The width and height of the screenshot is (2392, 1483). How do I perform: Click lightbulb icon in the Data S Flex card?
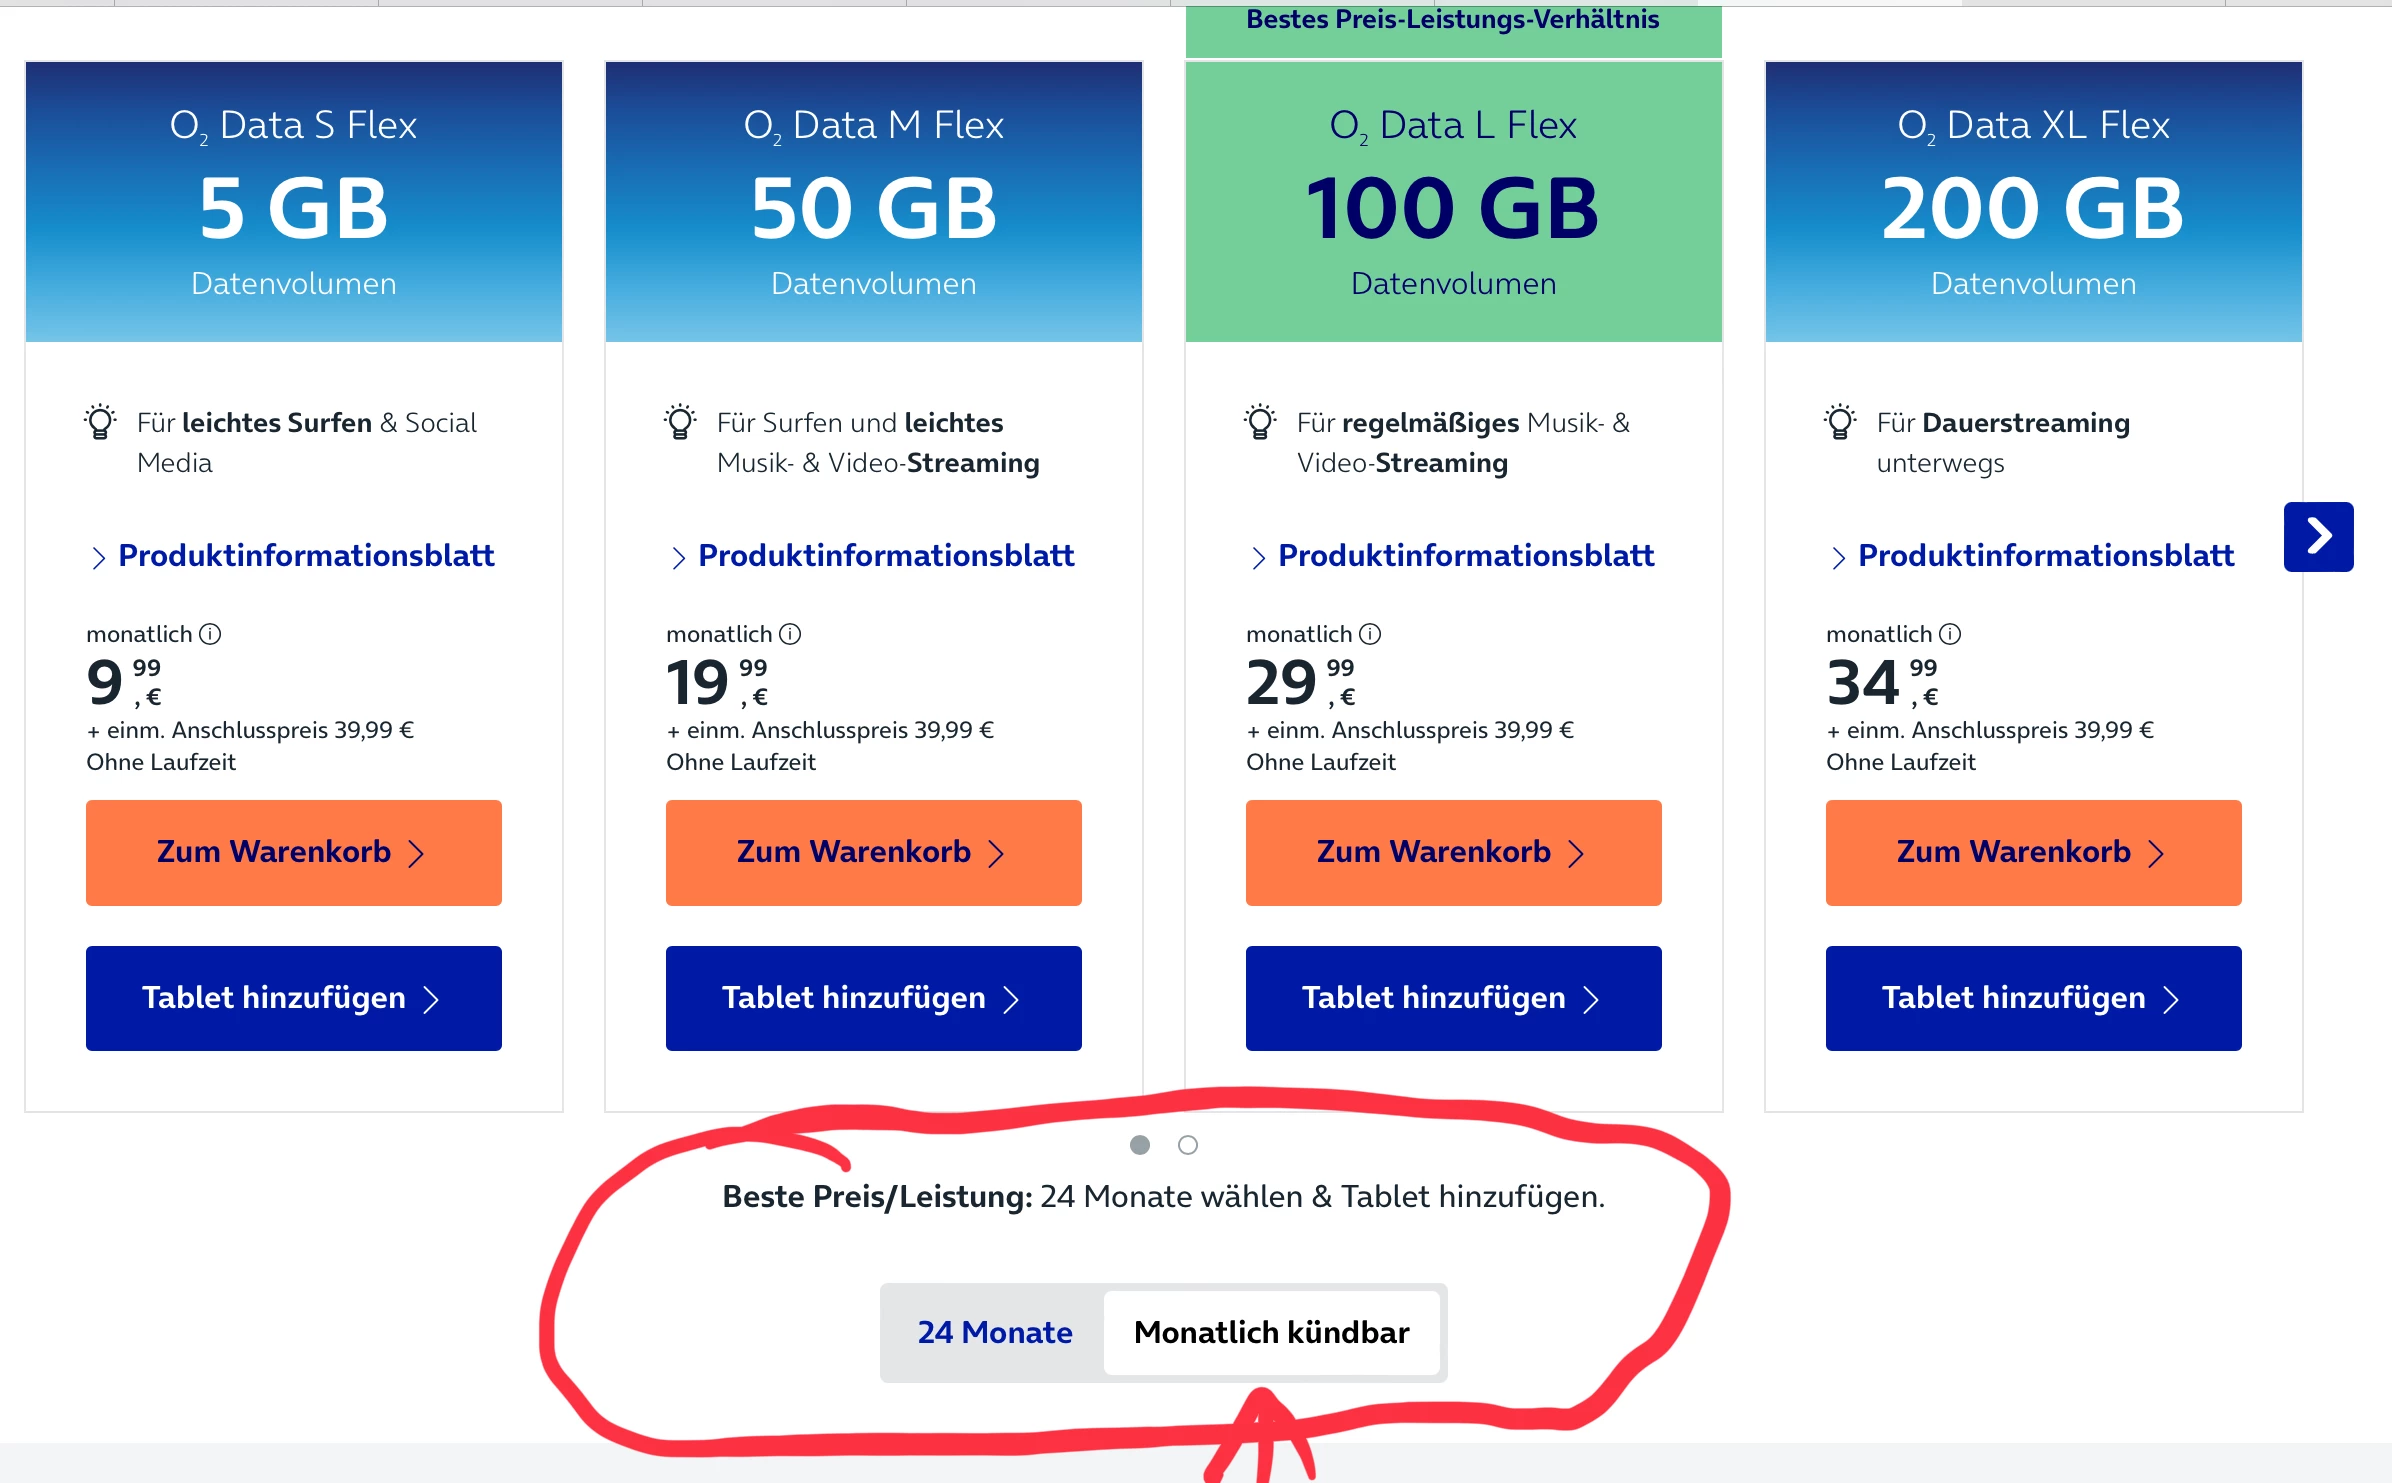click(100, 422)
